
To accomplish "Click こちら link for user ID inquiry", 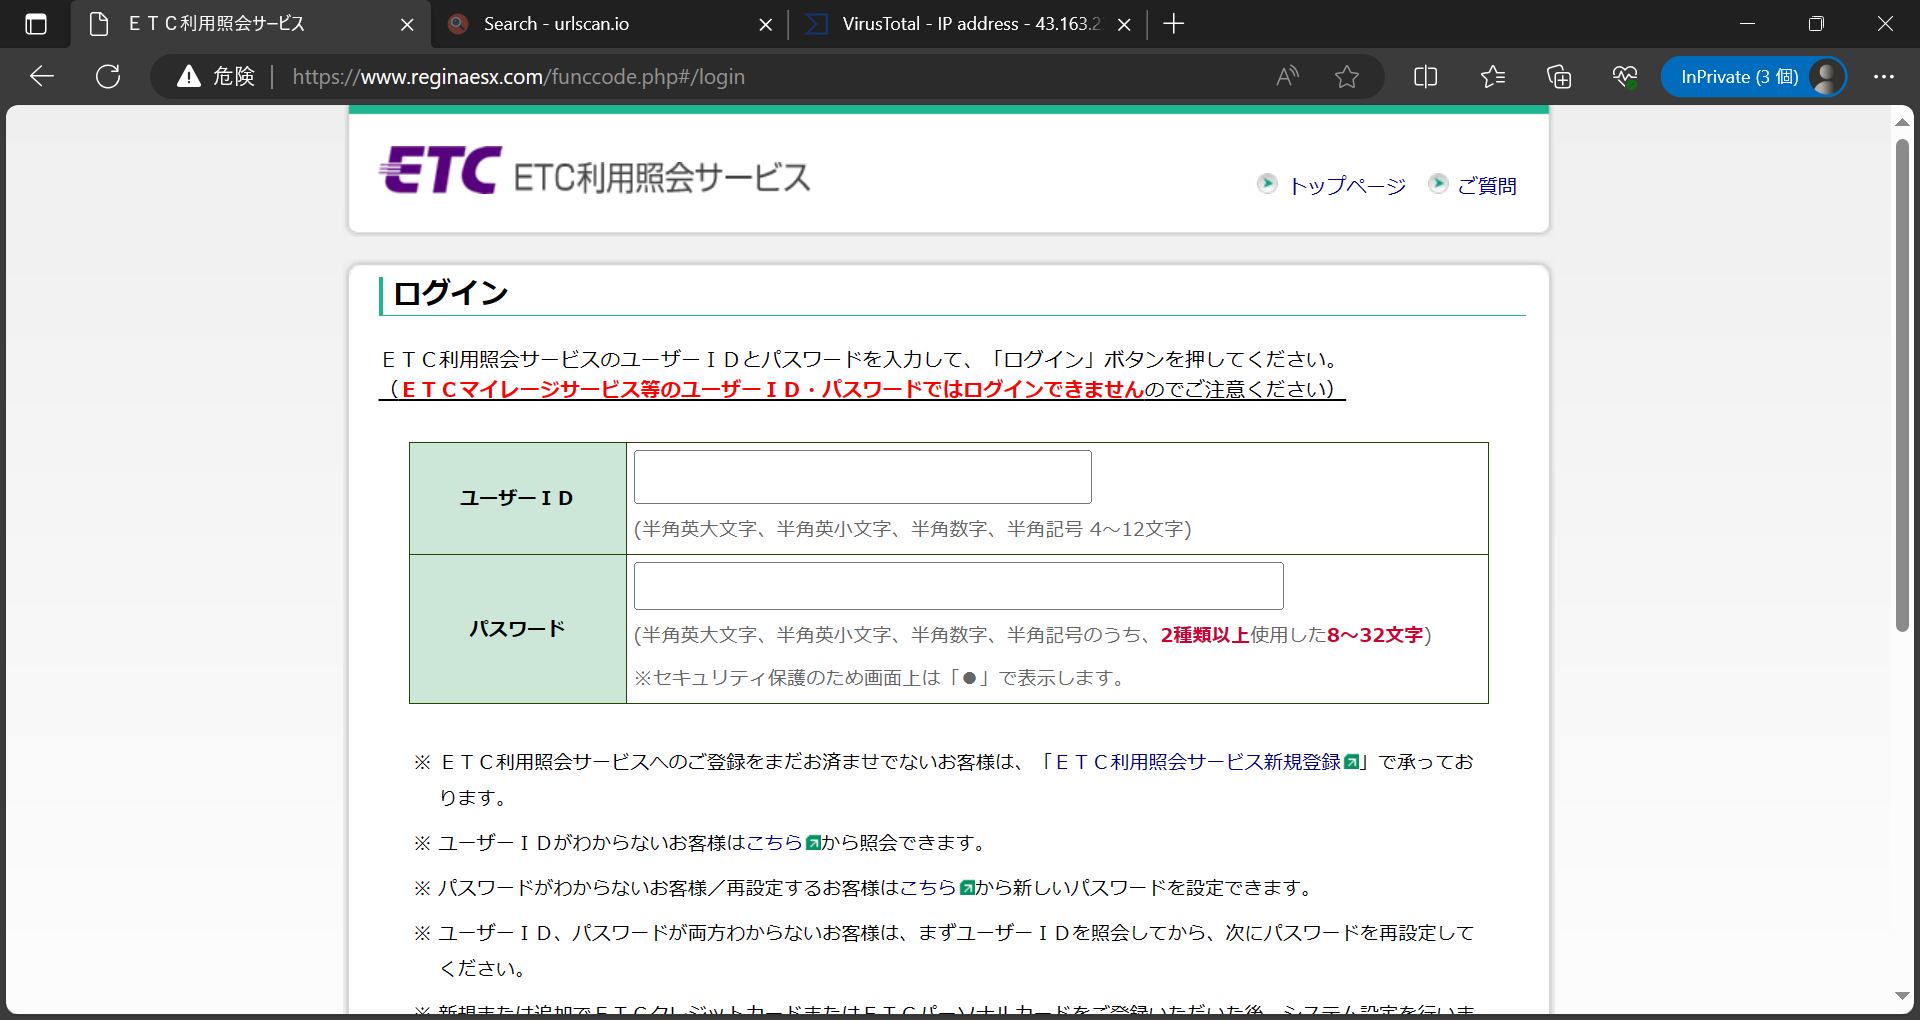I will (774, 843).
